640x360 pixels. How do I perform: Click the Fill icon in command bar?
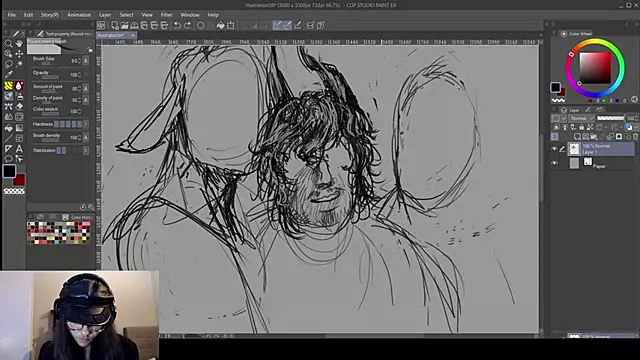point(220,25)
